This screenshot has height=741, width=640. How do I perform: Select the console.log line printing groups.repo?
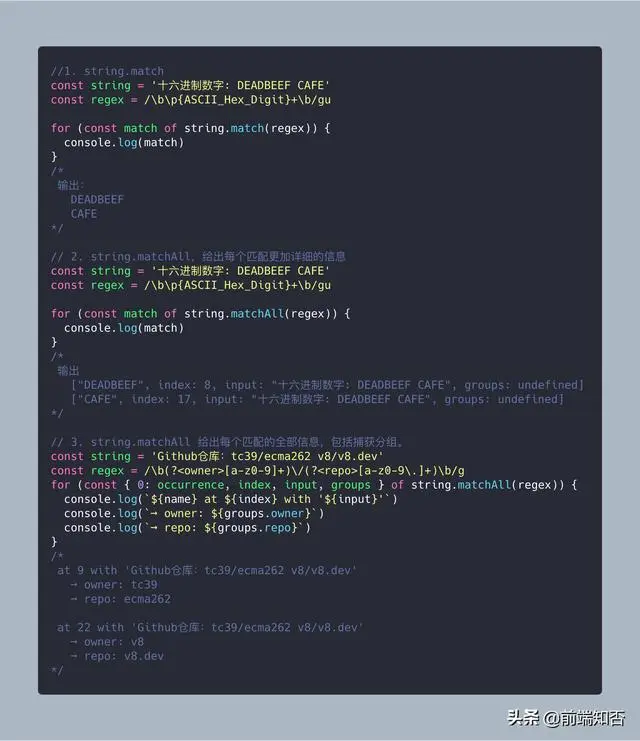pyautogui.click(x=188, y=528)
